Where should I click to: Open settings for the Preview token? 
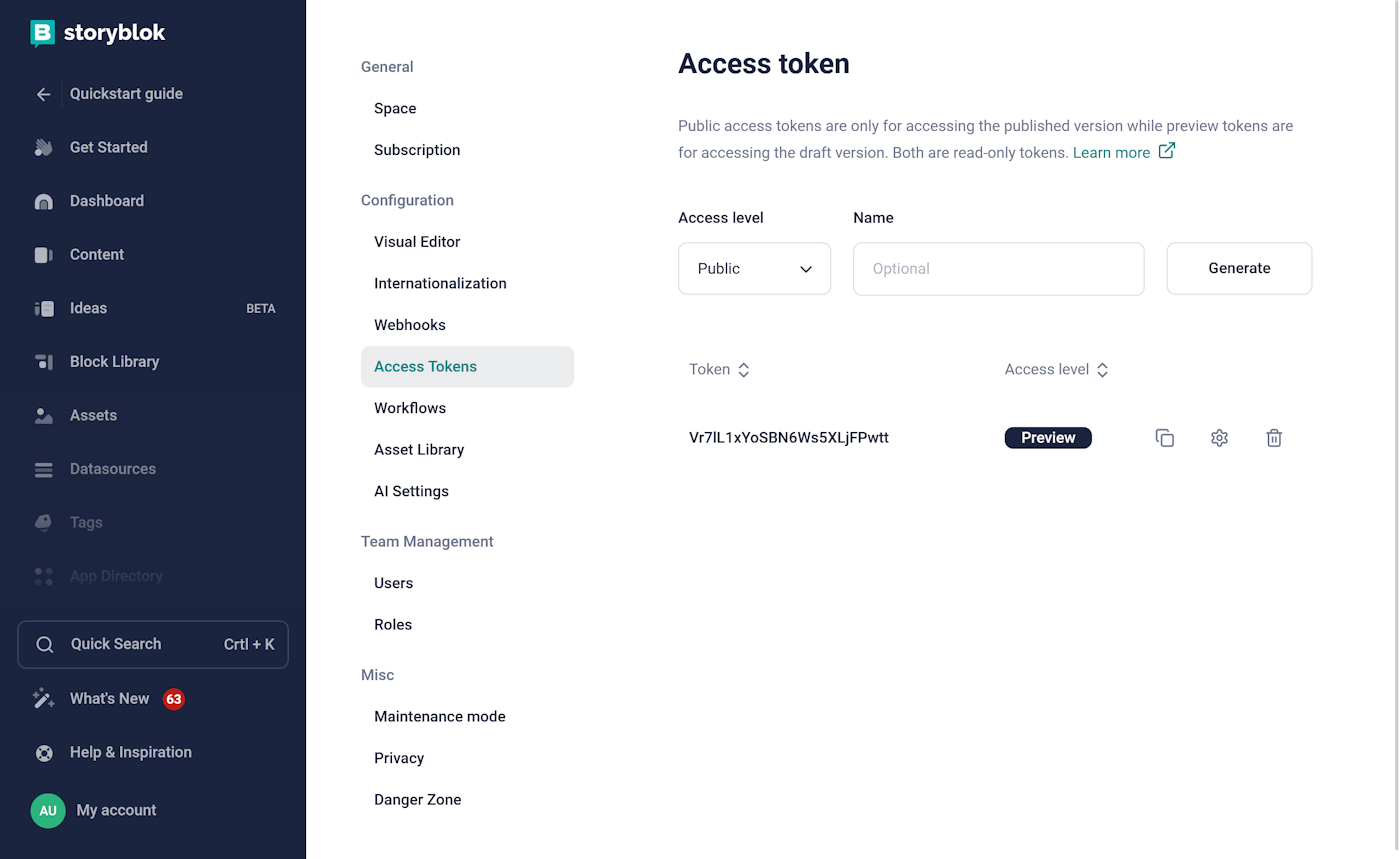pyautogui.click(x=1219, y=437)
